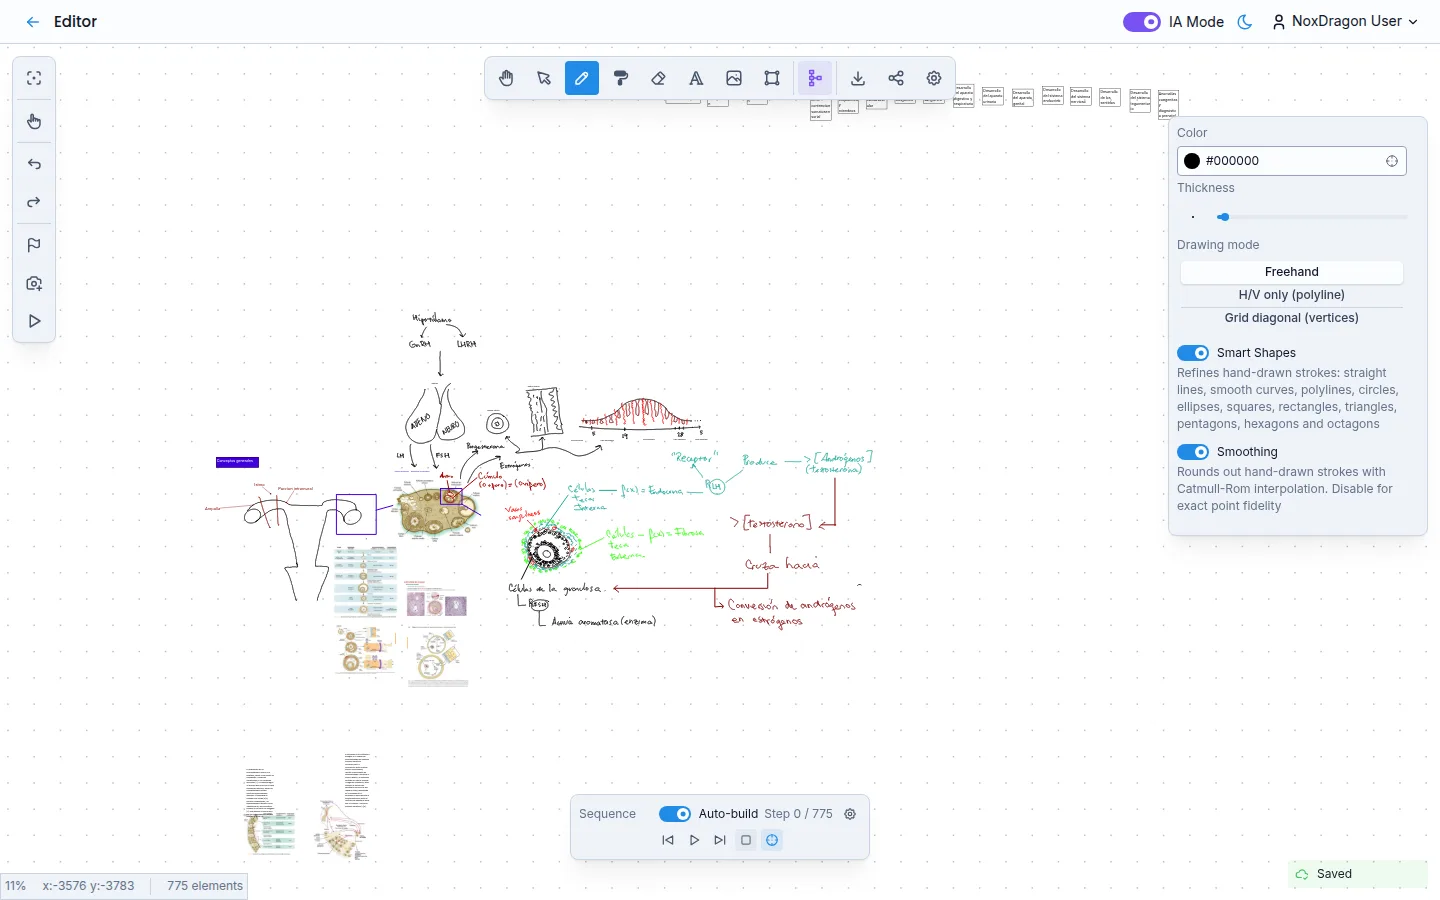Toggle the Smoothing switch

pyautogui.click(x=1193, y=452)
